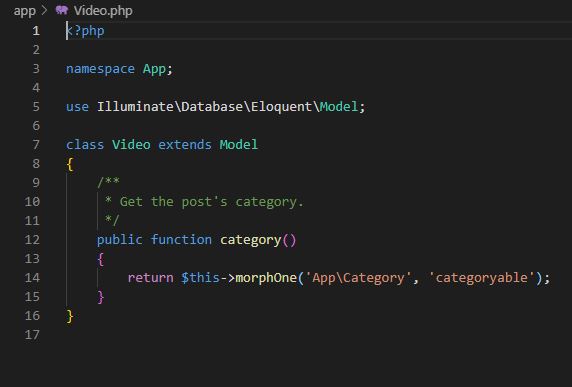This screenshot has width=572, height=387.
Task: Click the PHP elephant file icon
Action: pos(62,10)
